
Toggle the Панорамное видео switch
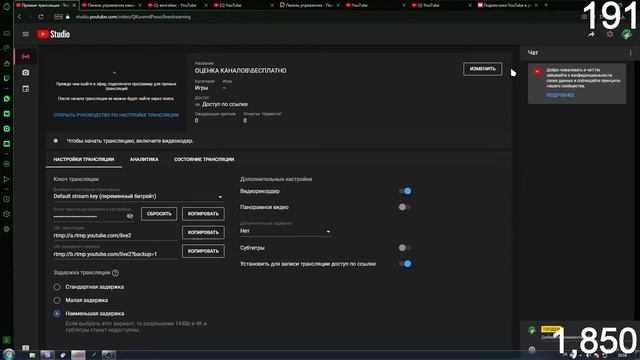point(405,207)
